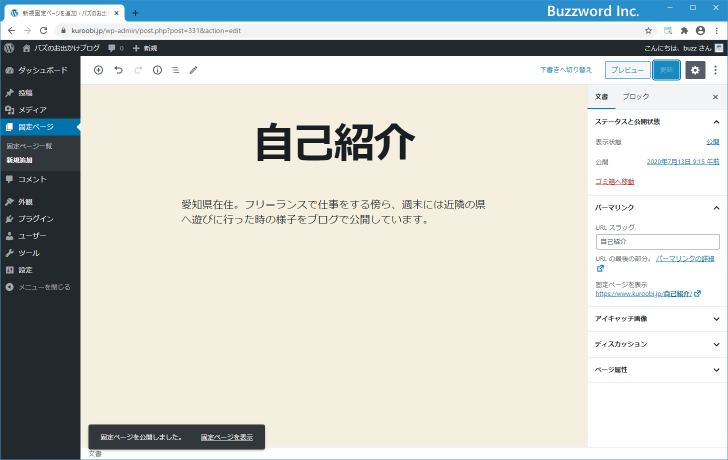Open the Chrome profile avatar icon
Screen dimensions: 728x460
point(701,31)
